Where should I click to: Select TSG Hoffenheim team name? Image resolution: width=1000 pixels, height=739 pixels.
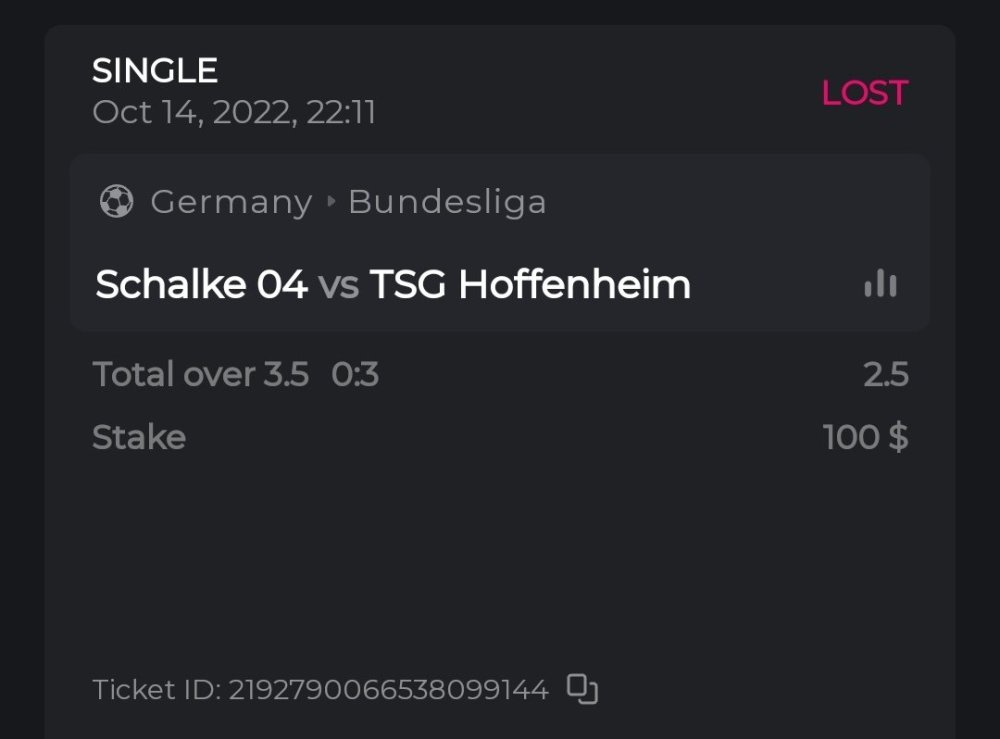click(x=530, y=285)
